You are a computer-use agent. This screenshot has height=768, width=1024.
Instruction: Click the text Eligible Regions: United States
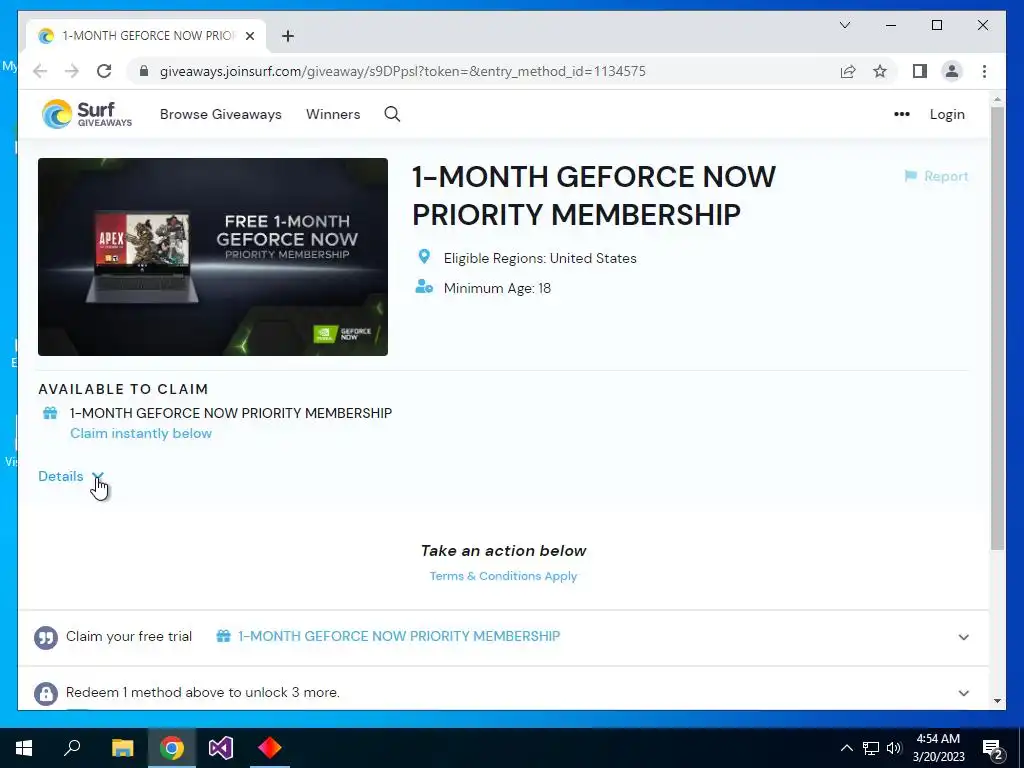540,258
